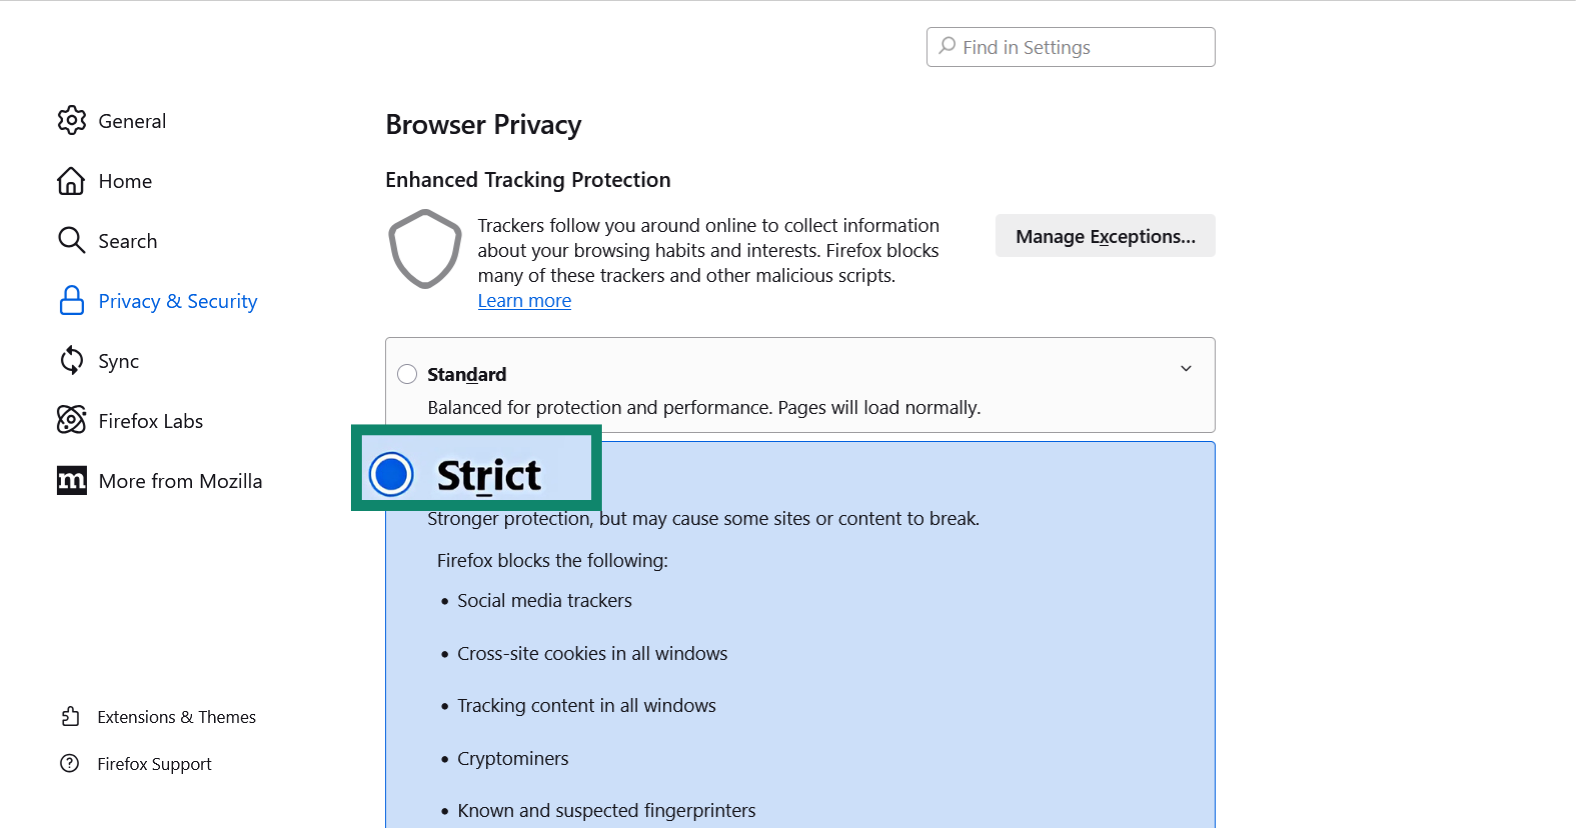The image size is (1576, 828).
Task: Click the General settings gear icon
Action: tap(71, 121)
